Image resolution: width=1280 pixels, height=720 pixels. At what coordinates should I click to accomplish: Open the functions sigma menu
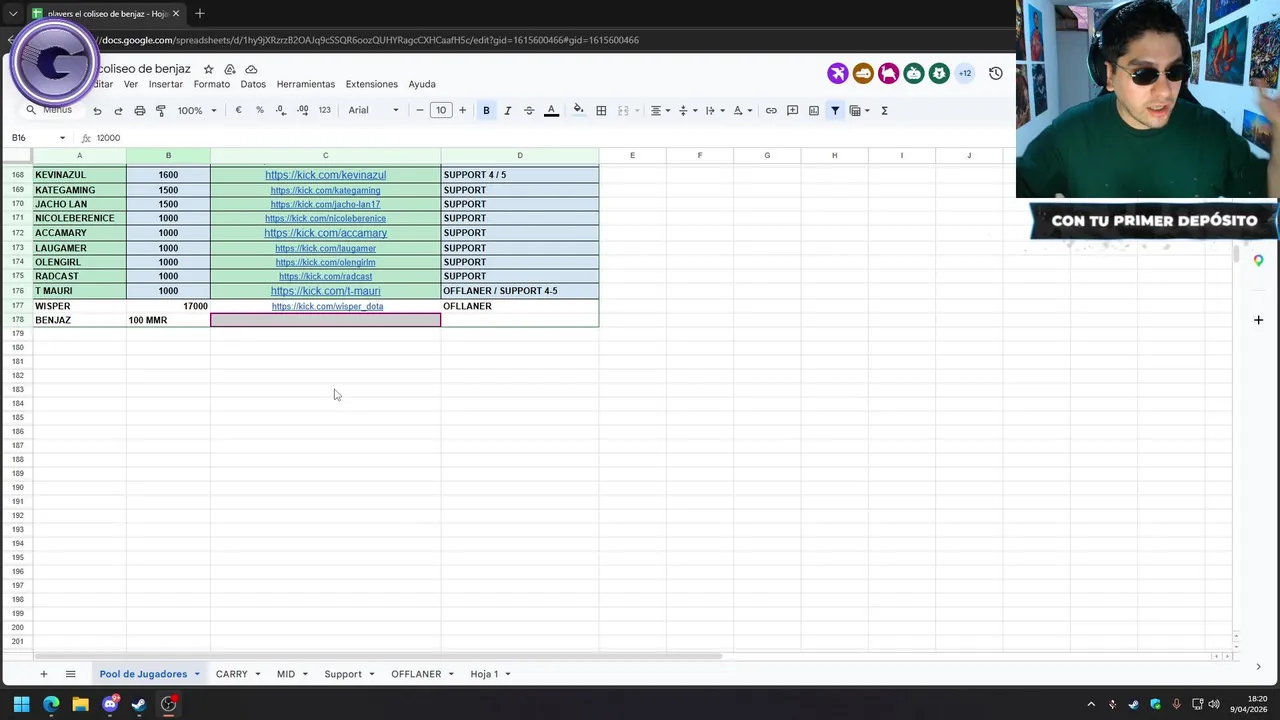pyautogui.click(x=884, y=111)
